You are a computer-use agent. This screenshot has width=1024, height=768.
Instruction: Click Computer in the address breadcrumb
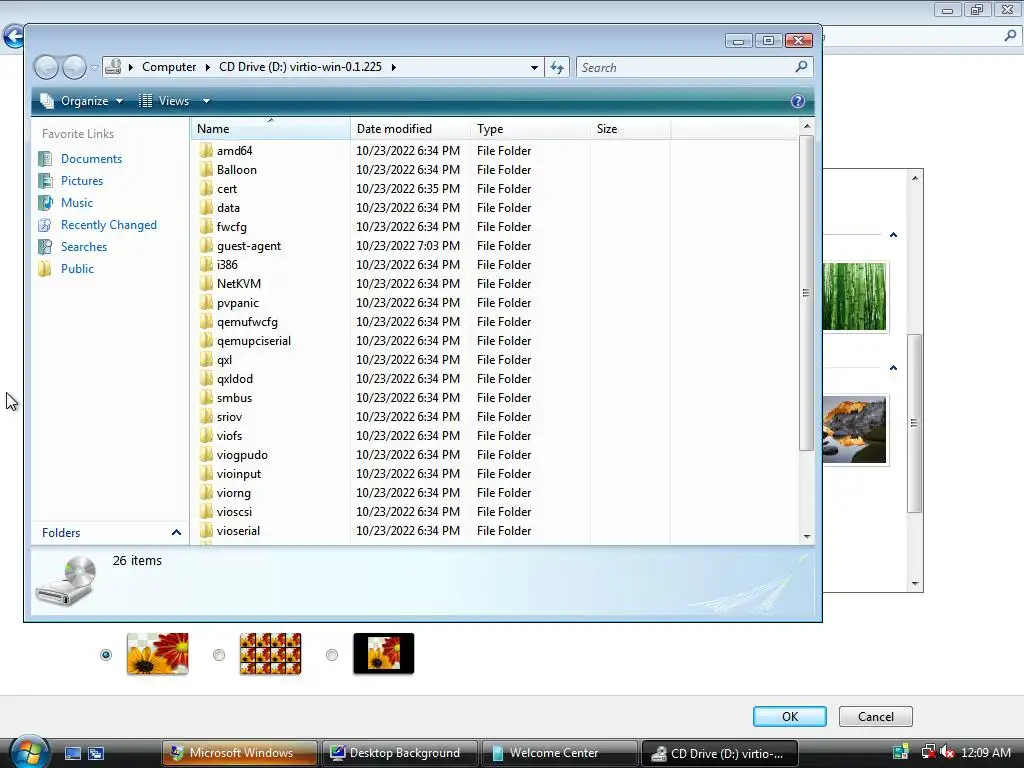[169, 67]
